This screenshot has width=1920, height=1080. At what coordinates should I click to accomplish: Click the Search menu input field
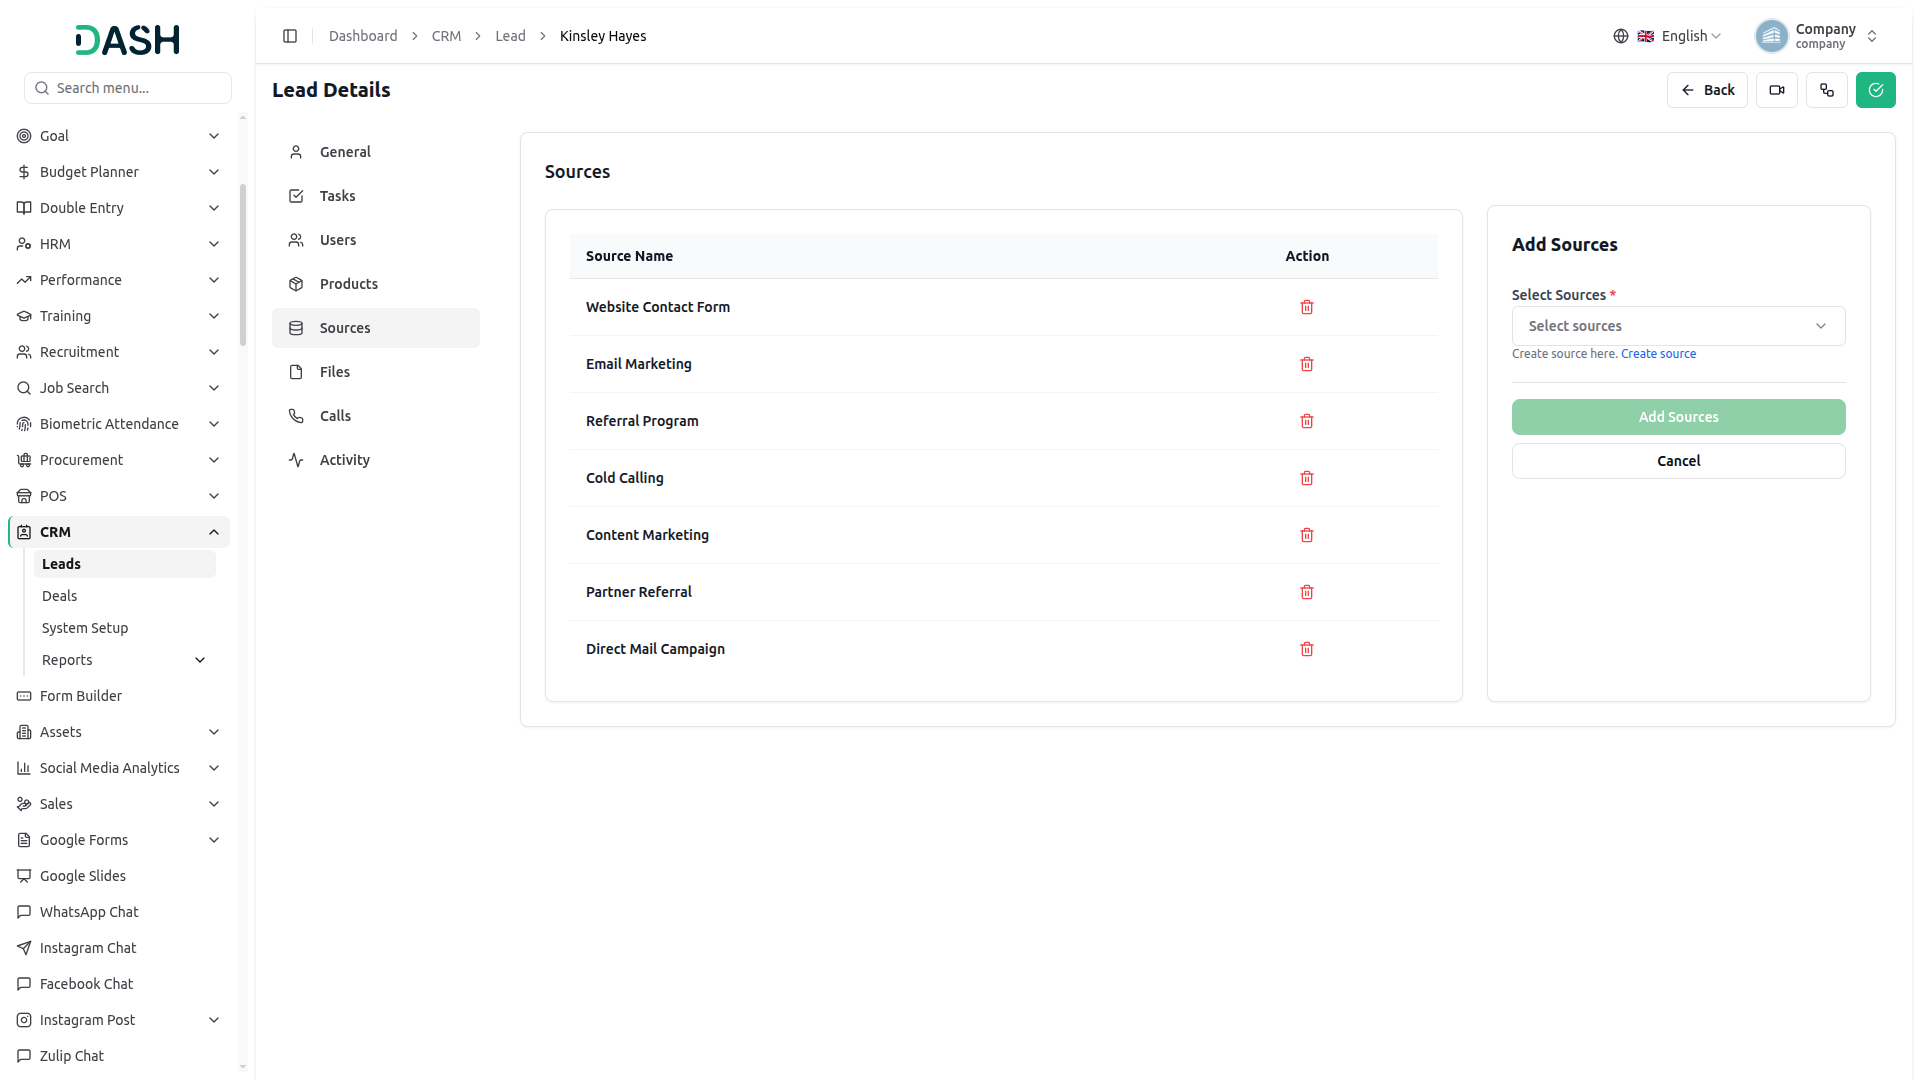128,88
